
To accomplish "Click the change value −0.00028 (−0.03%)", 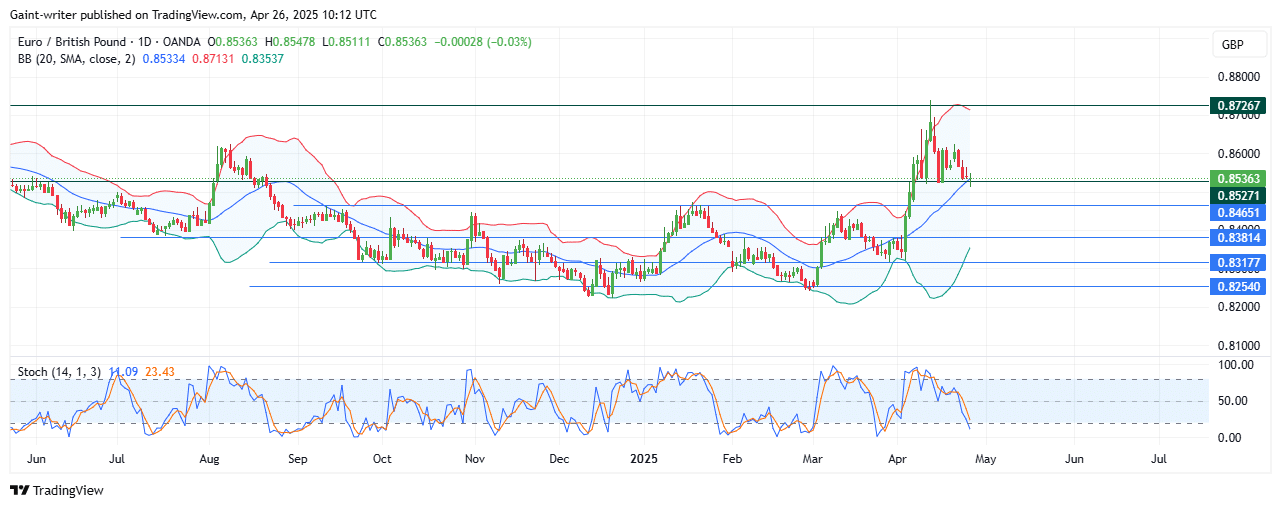I will point(482,42).
